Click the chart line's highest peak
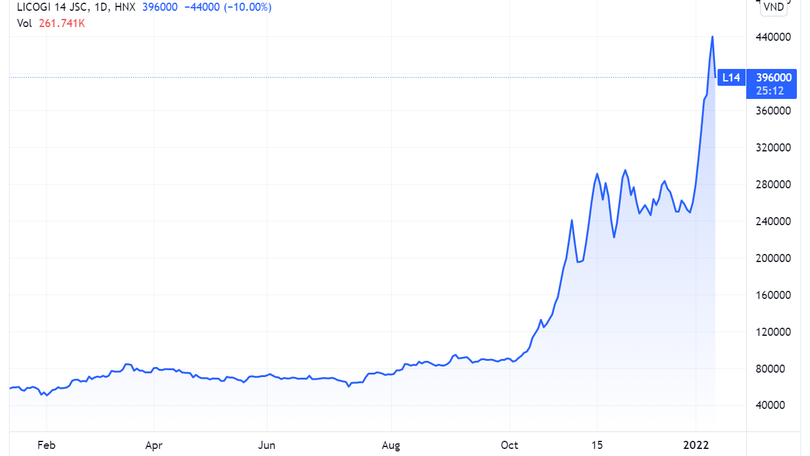810x456 pixels. [x=712, y=37]
